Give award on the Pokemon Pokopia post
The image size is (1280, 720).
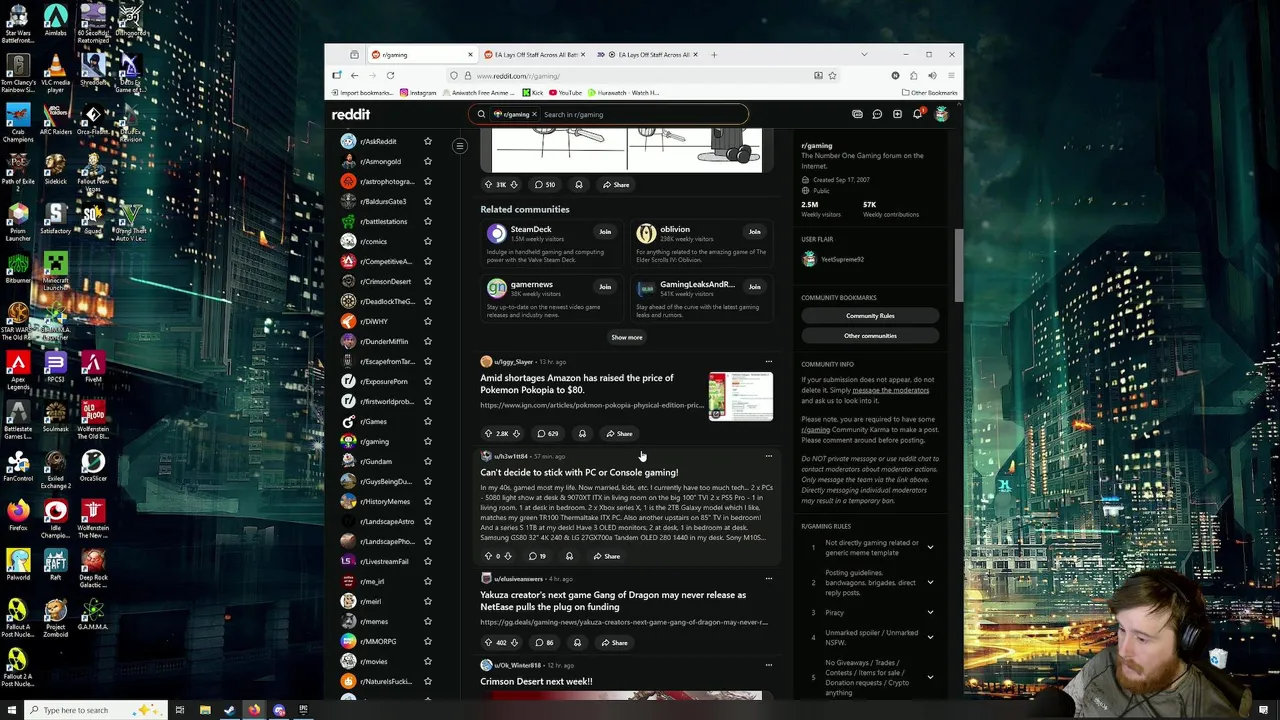[x=582, y=434]
